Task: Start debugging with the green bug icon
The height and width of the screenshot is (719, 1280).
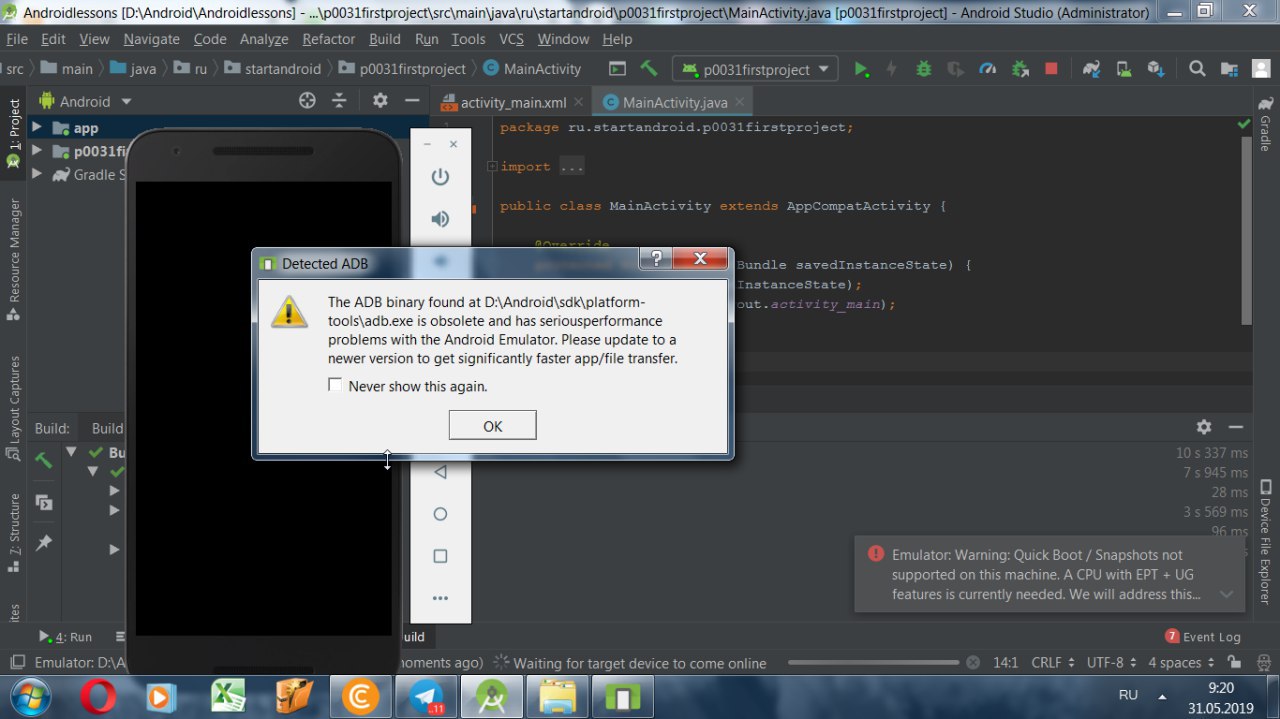Action: (923, 69)
